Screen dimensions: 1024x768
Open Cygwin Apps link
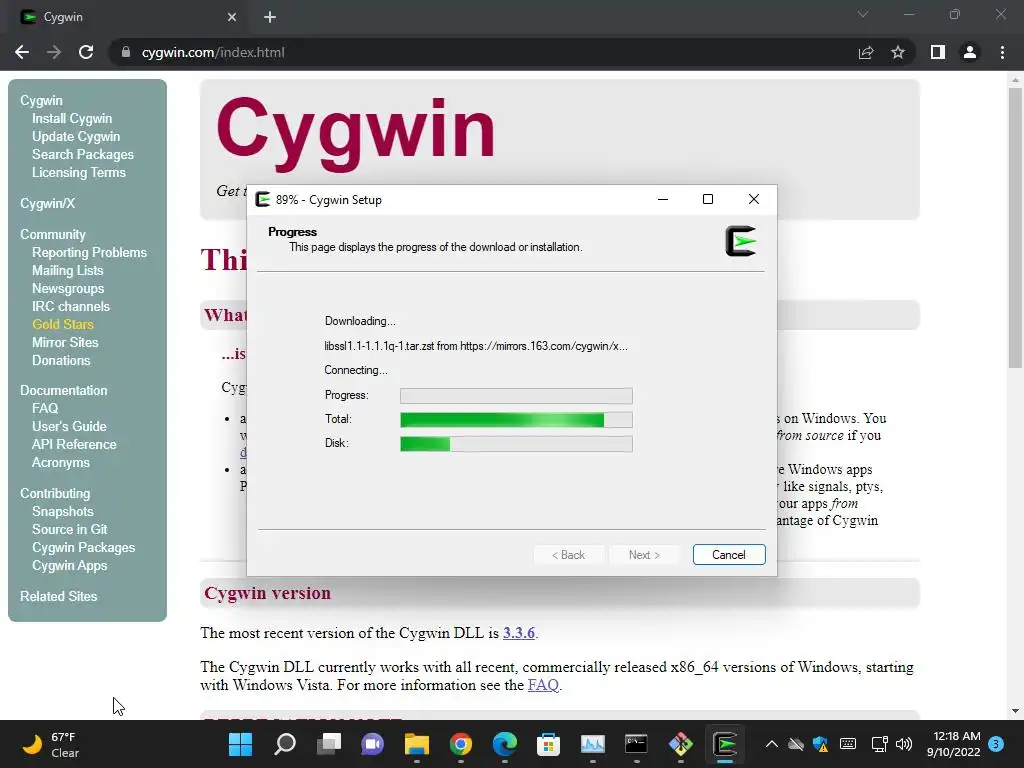tap(69, 566)
